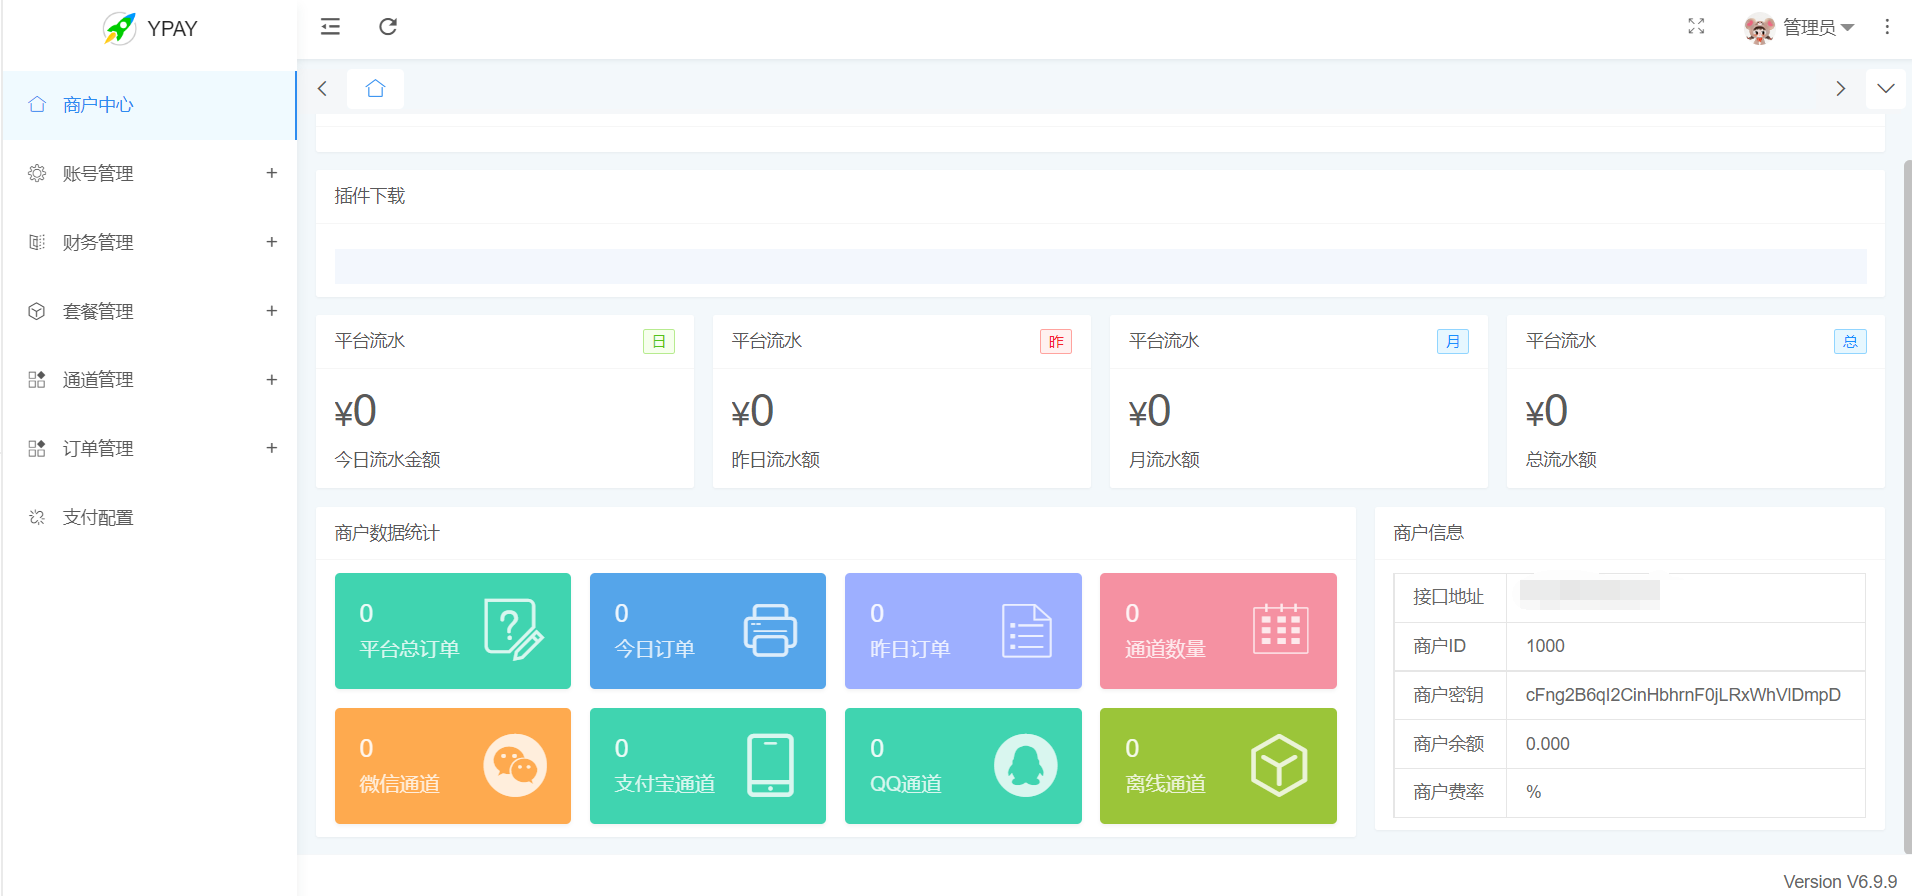The image size is (1912, 896).
Task: Open the tab list dropdown chevron
Action: tap(1886, 89)
